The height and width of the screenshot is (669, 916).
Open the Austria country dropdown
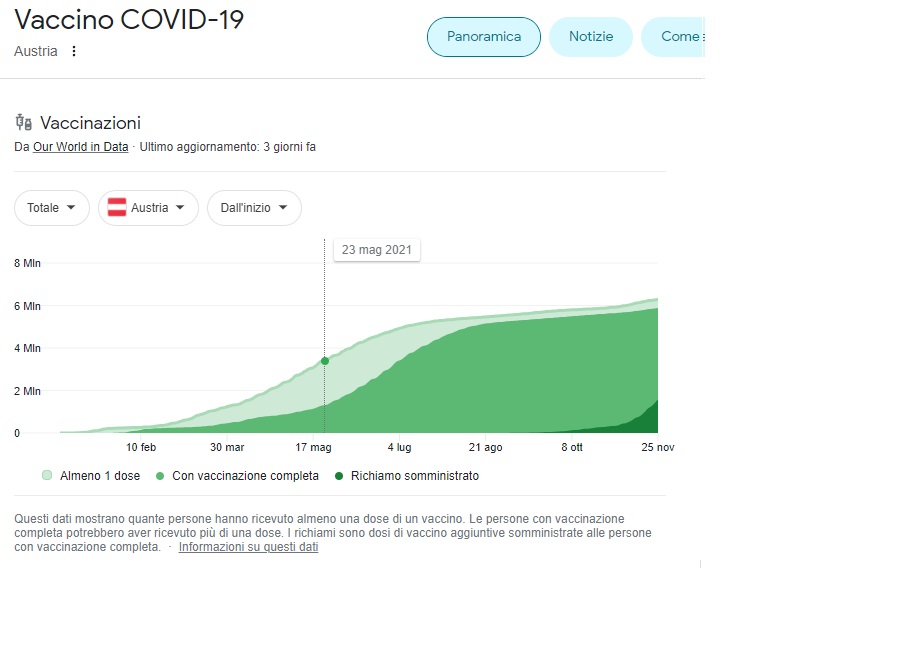(x=148, y=208)
